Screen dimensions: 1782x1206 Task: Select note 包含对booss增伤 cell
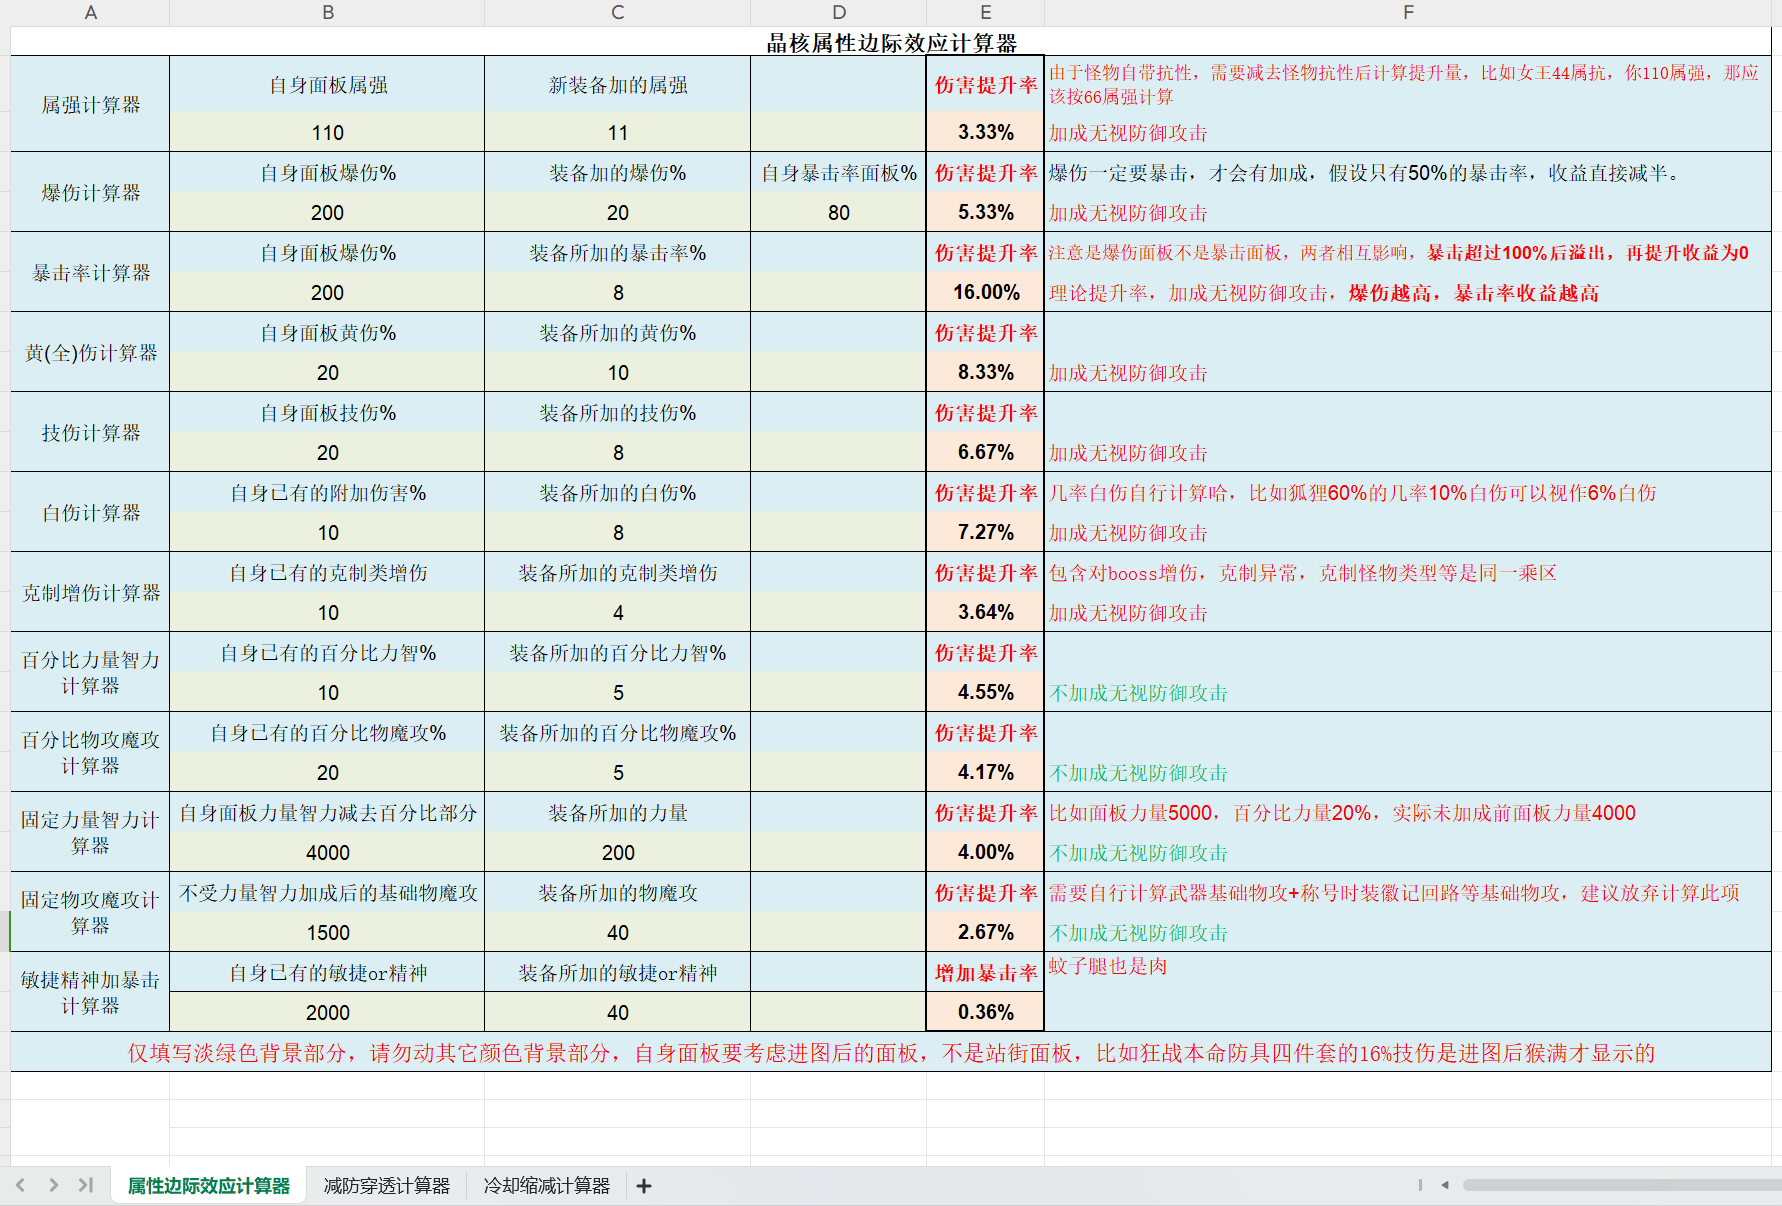pos(1408,572)
